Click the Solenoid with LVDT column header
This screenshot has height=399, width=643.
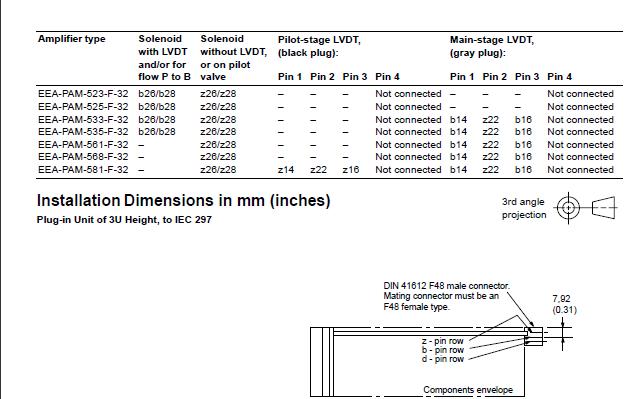pyautogui.click(x=164, y=58)
